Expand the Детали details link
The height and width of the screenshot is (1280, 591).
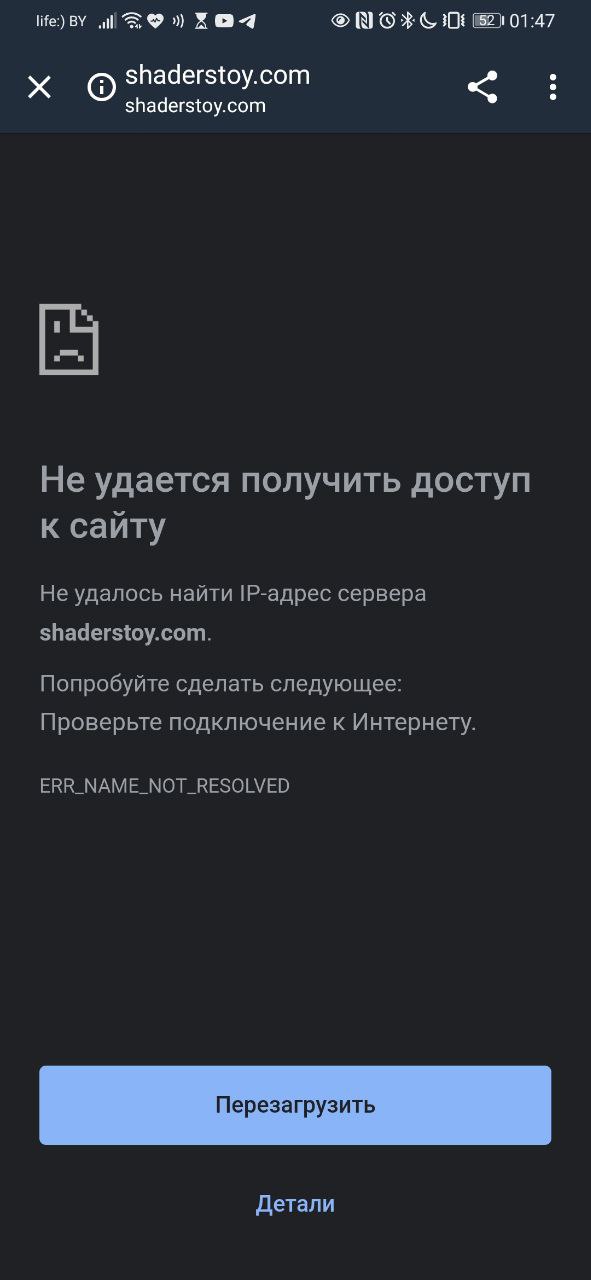click(295, 1204)
